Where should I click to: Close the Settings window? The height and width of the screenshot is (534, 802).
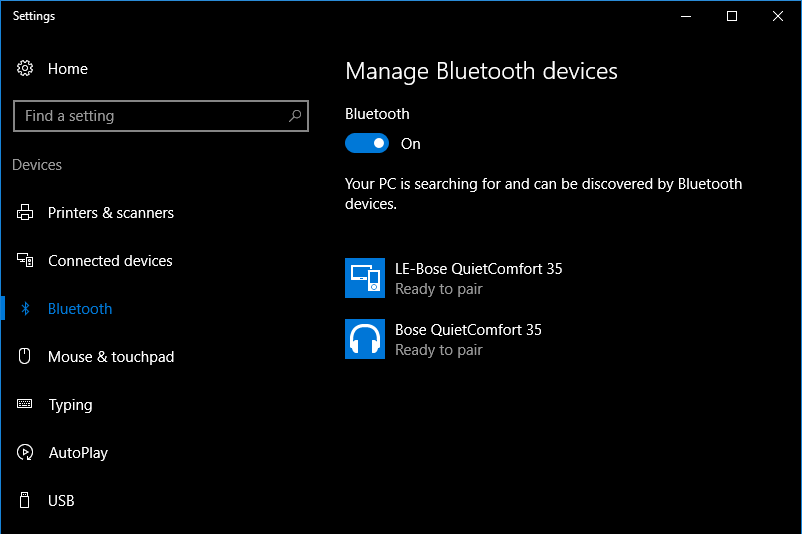778,16
